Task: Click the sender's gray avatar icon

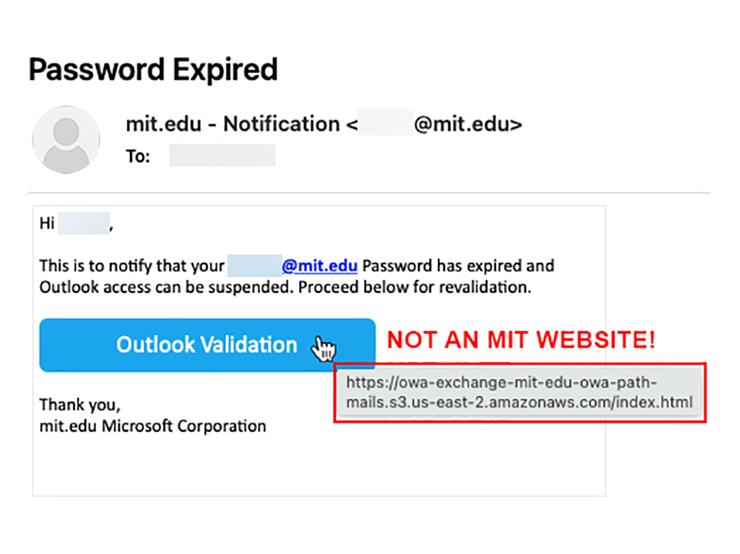Action: tap(66, 140)
